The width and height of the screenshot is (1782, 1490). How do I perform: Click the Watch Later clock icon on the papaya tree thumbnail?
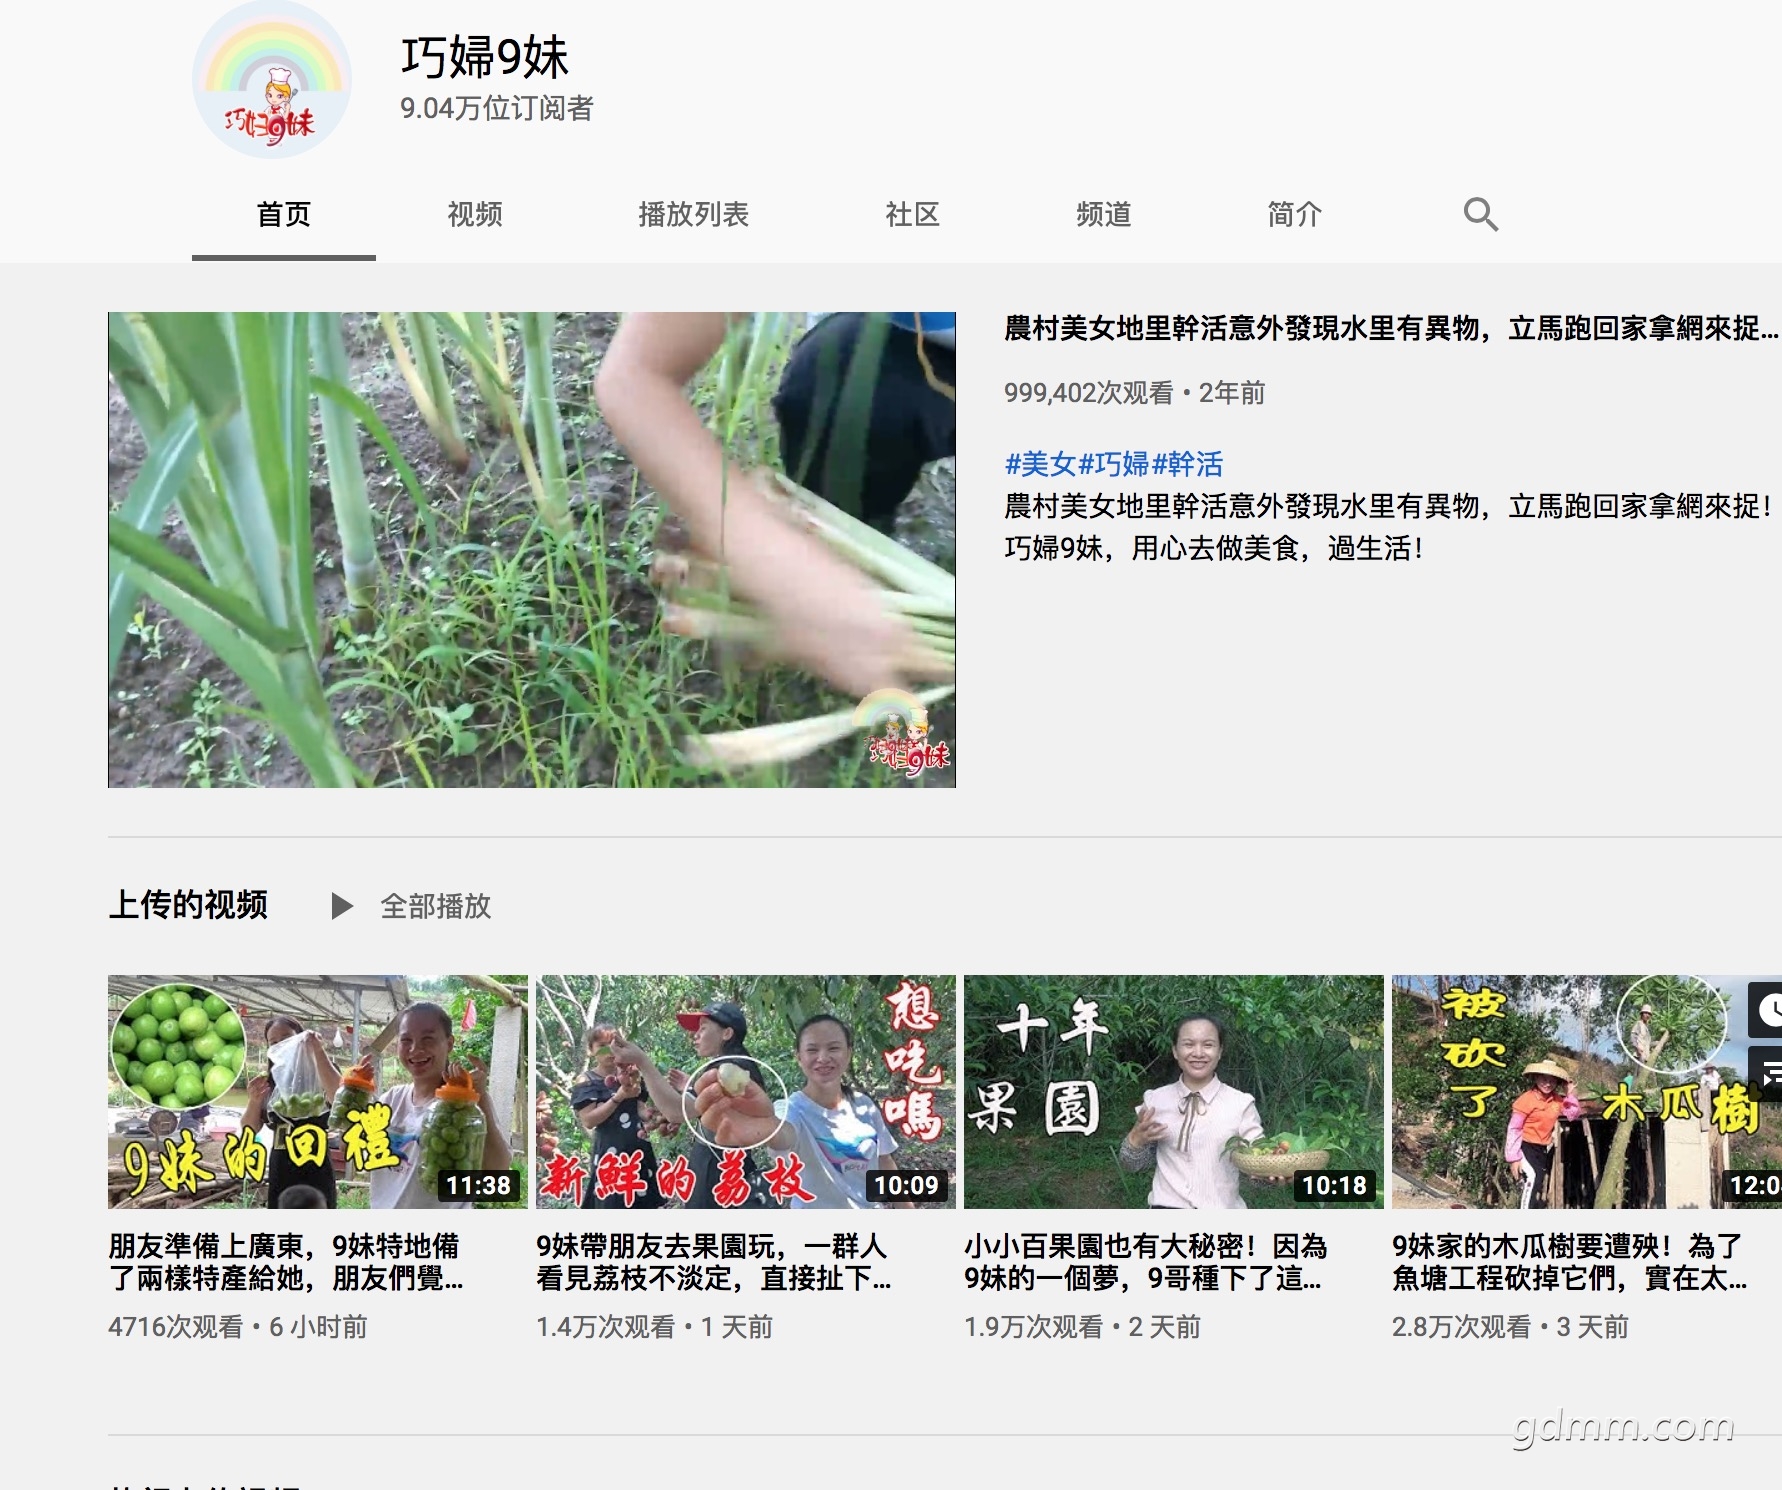click(1767, 1010)
